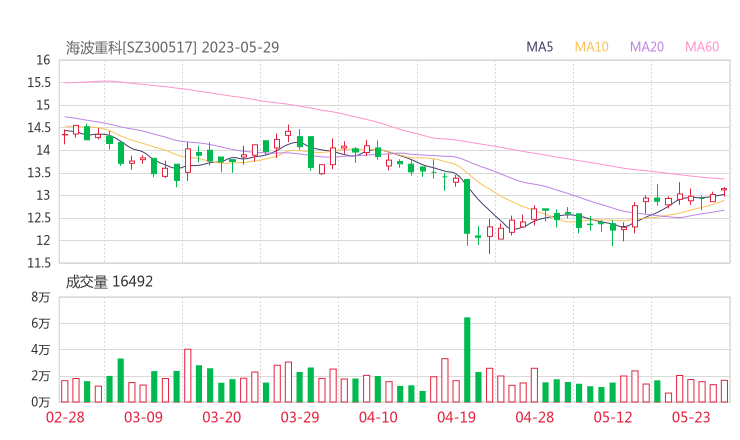Click the 05-12 date axis label
The width and height of the screenshot is (740, 440).
point(613,417)
